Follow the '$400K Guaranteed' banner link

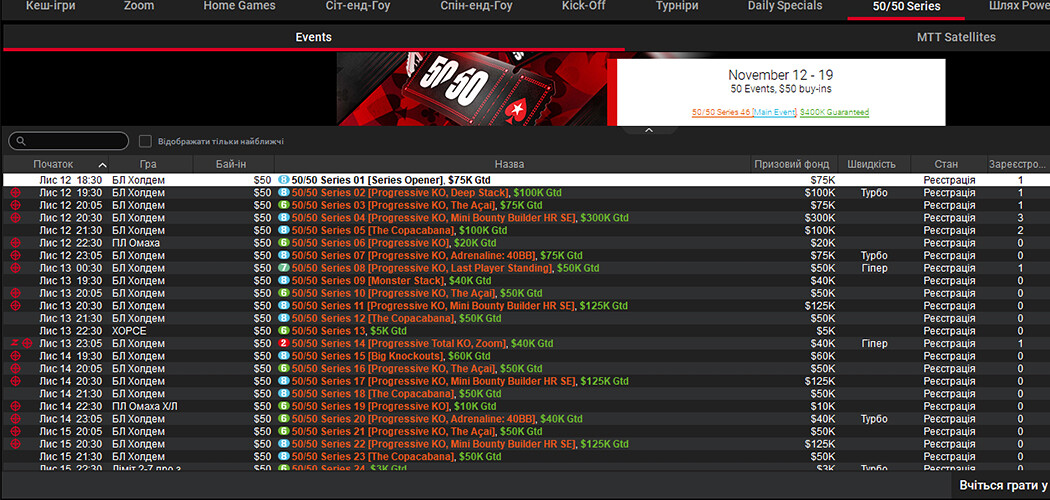click(834, 112)
